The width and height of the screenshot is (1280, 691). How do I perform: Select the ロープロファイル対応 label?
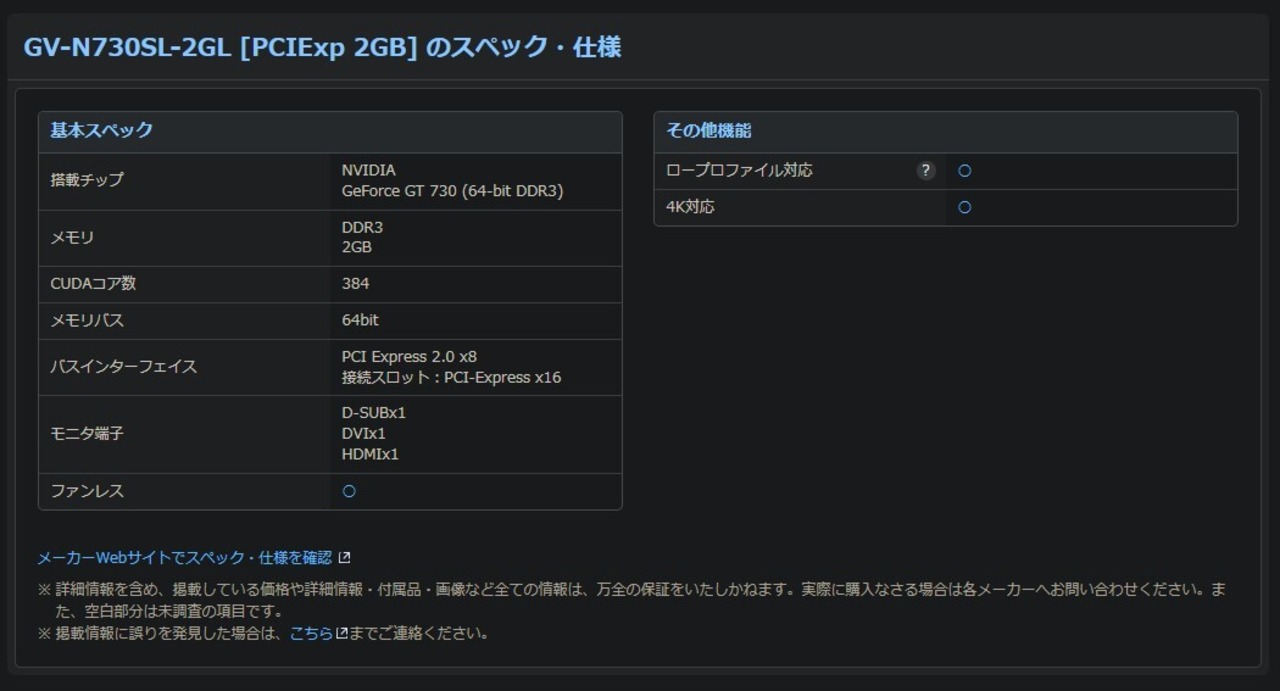click(739, 171)
